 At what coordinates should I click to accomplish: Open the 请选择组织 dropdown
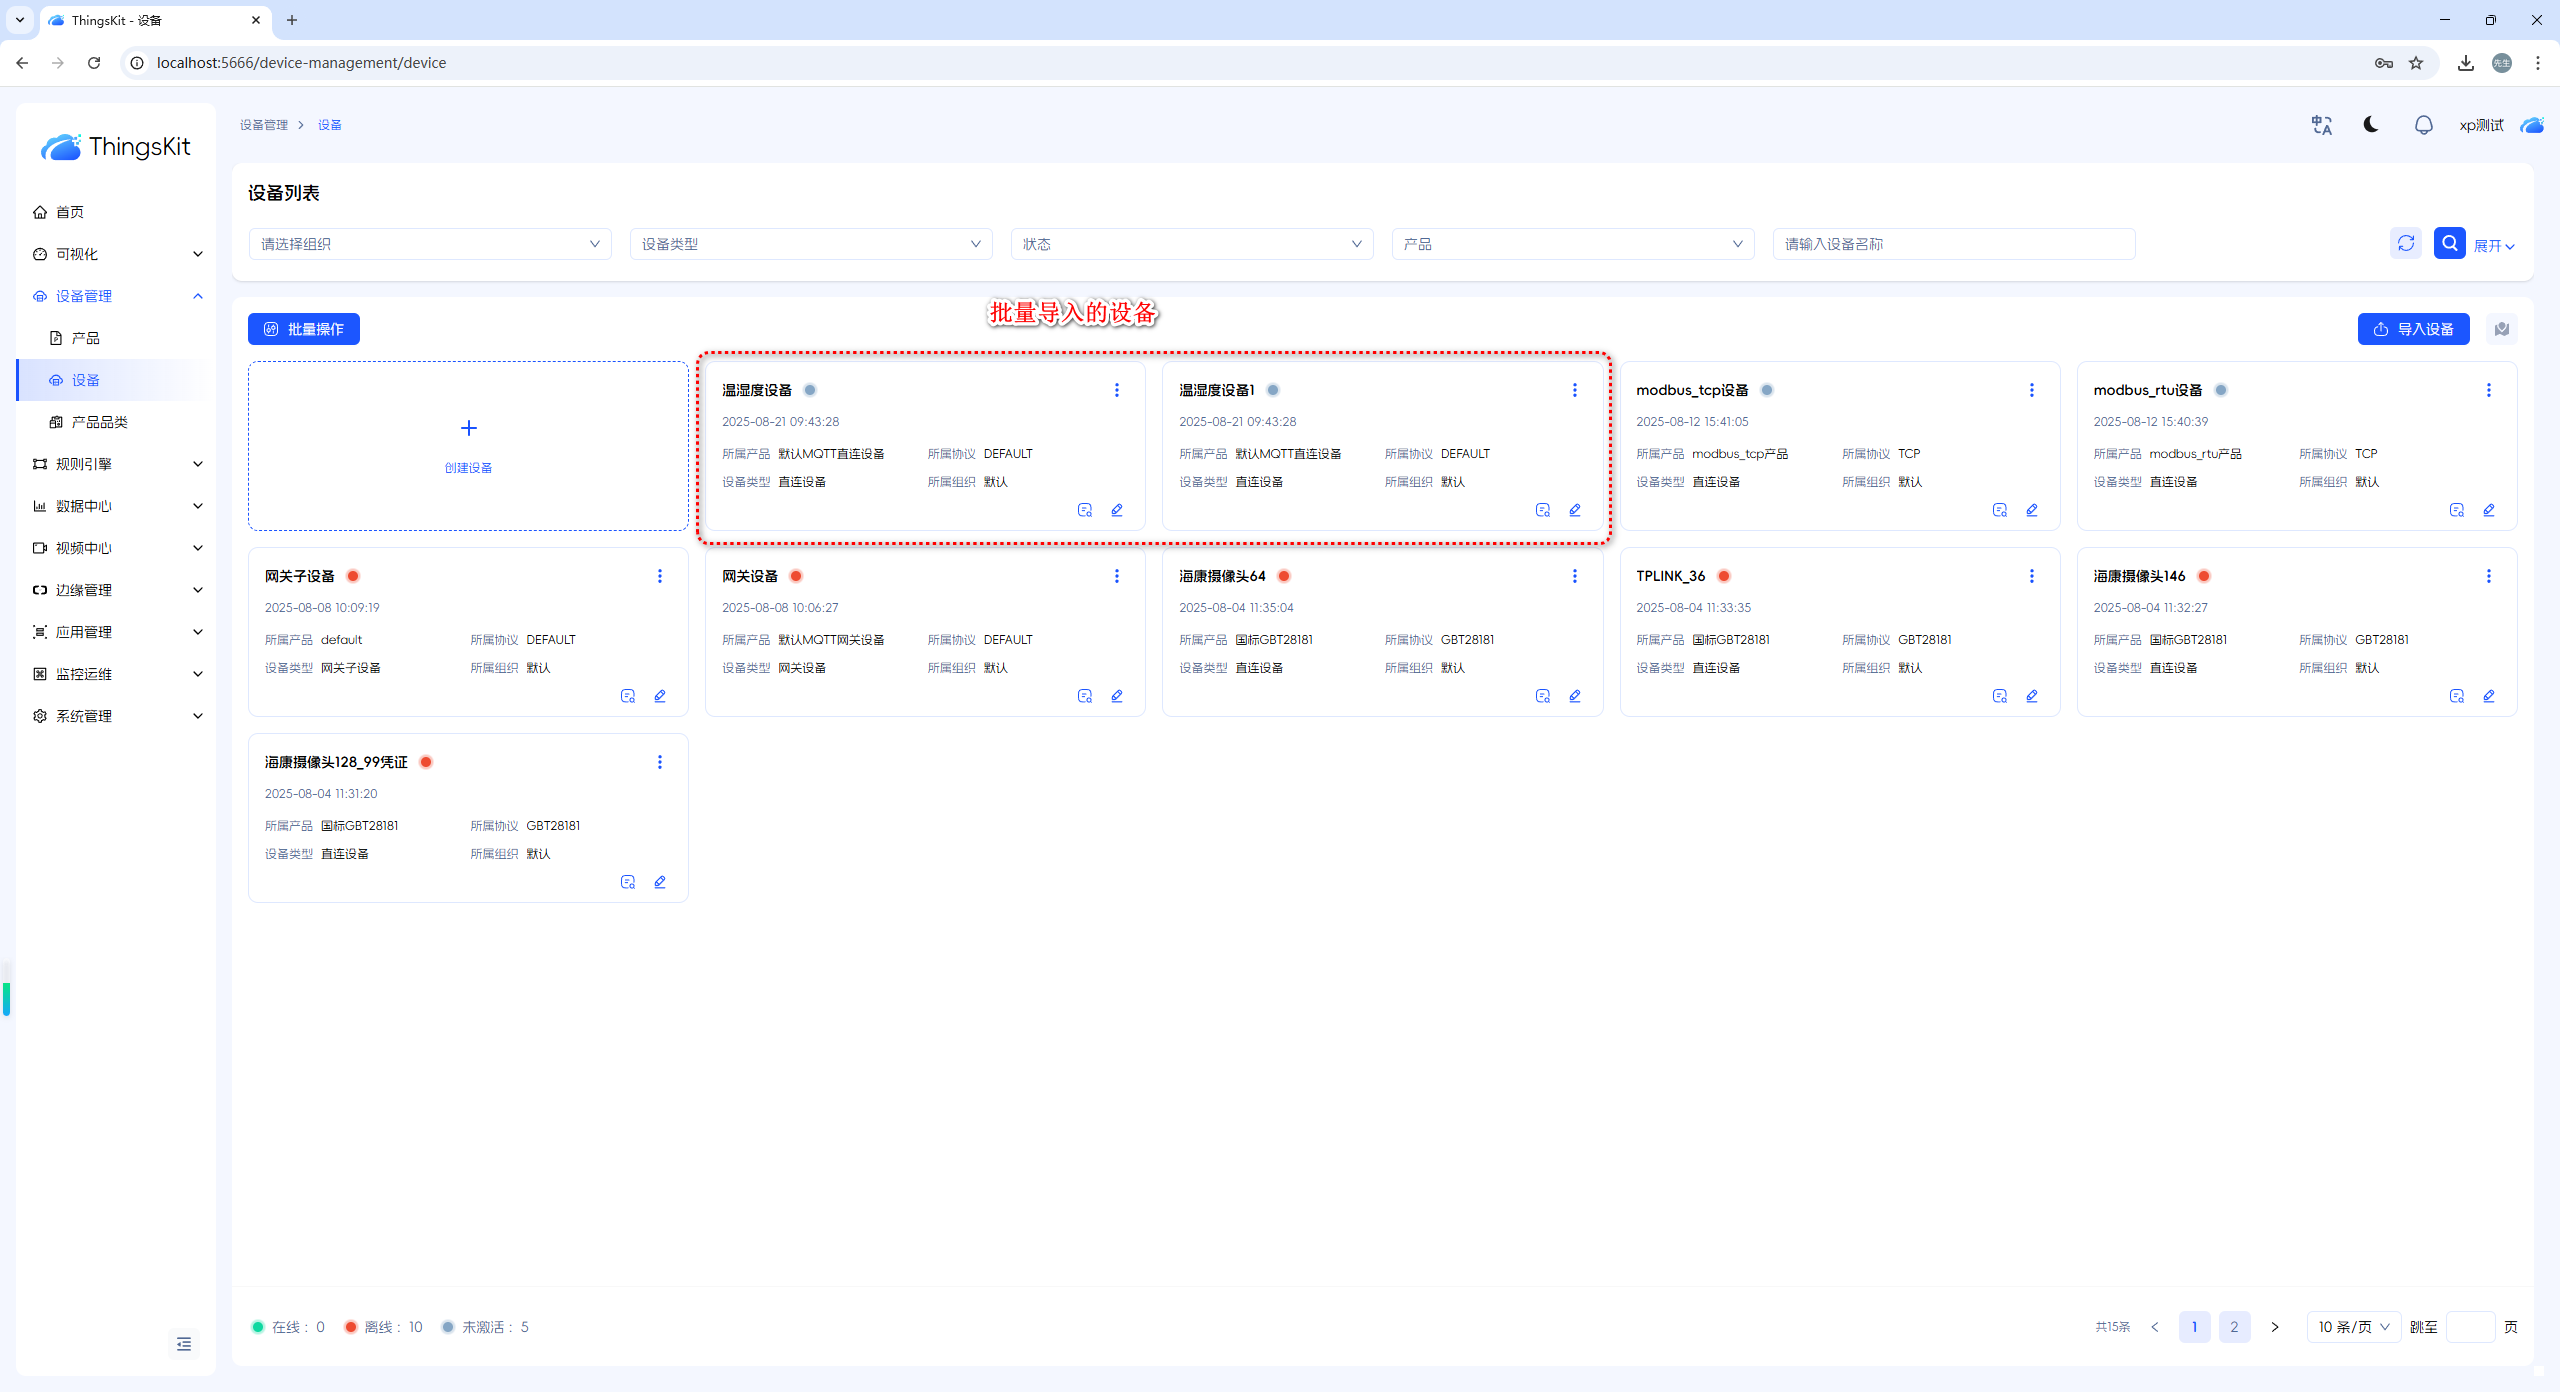(x=430, y=244)
